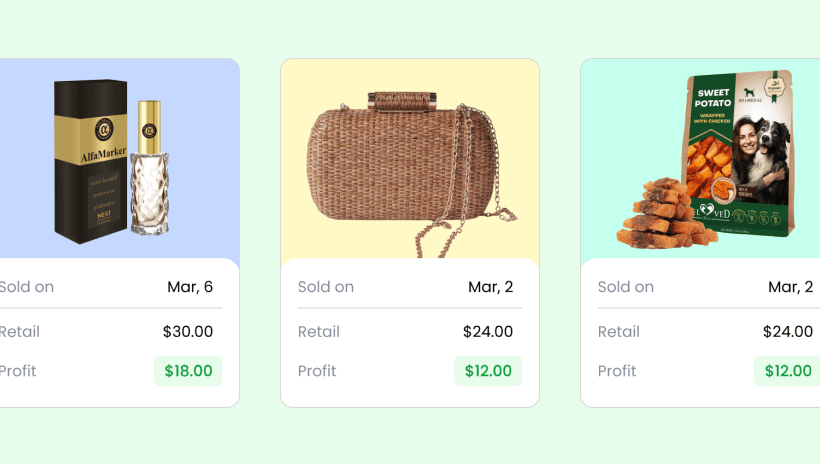Click the Retail label on clutch card
Image resolution: width=820 pixels, height=464 pixels.
tap(318, 332)
